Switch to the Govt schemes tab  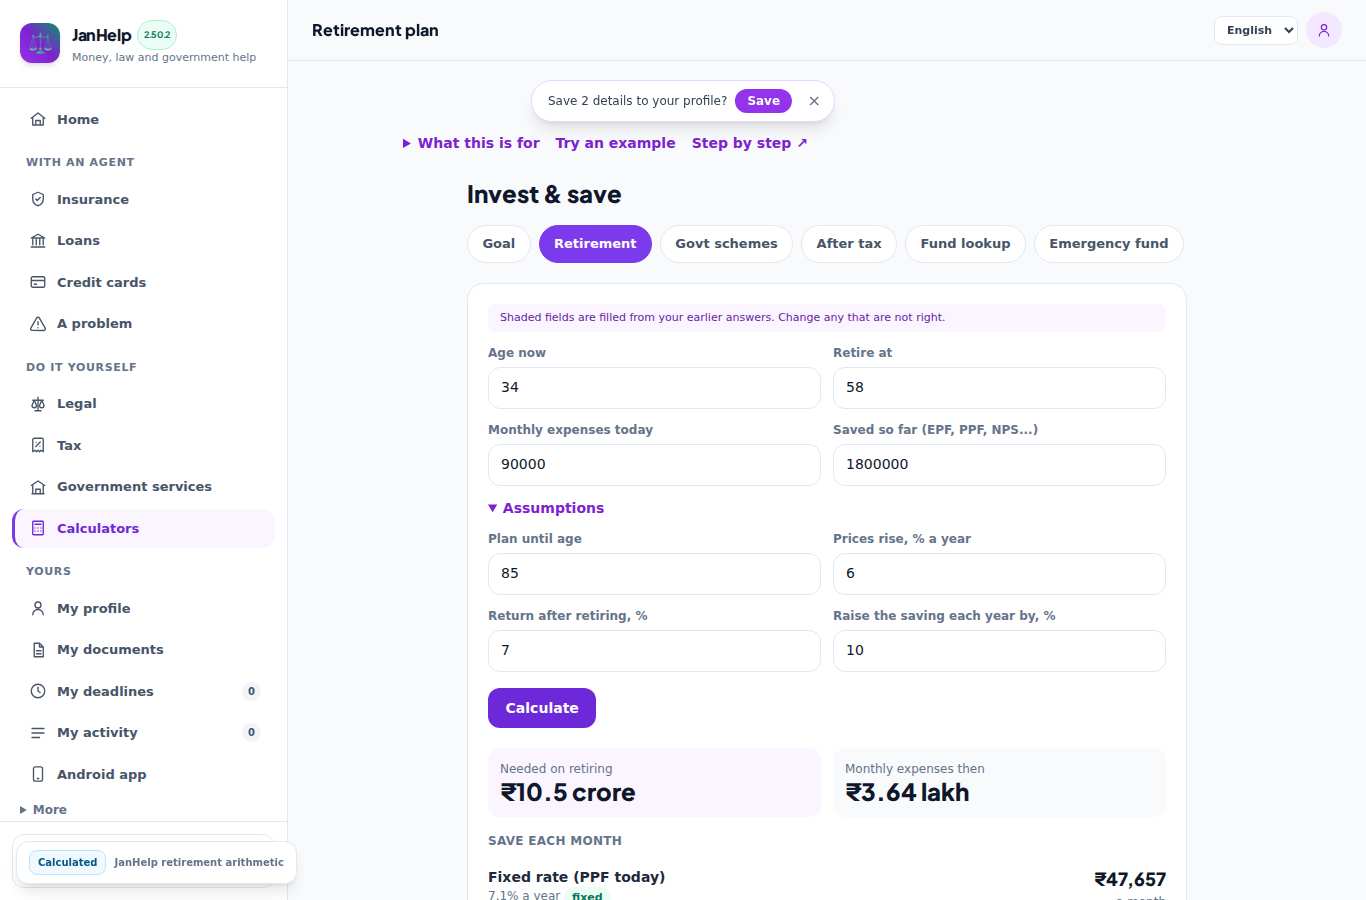point(726,244)
